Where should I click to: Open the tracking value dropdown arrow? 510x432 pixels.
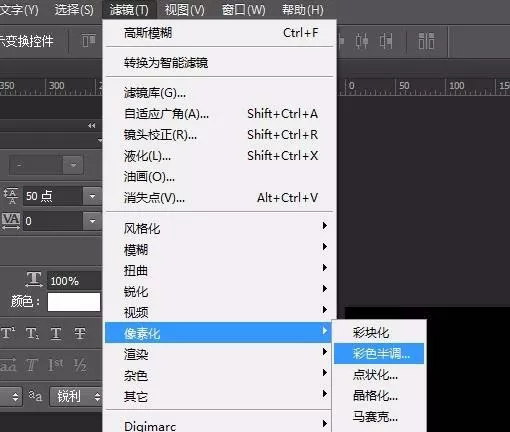click(x=92, y=221)
